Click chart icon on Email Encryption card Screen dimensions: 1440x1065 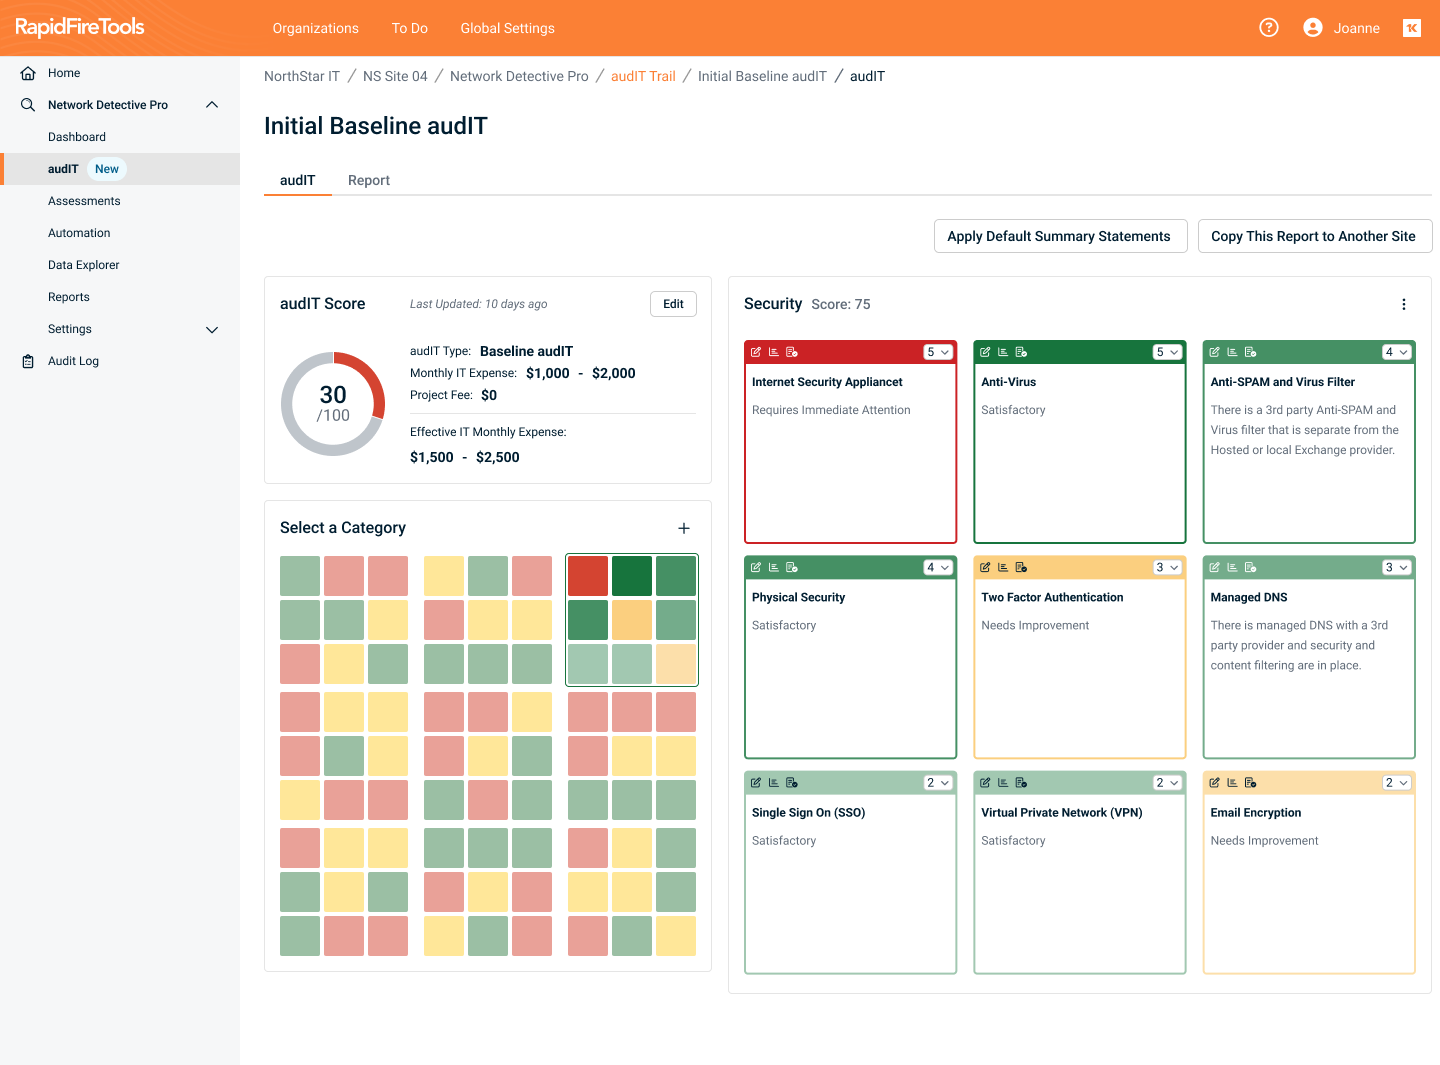click(x=1232, y=782)
